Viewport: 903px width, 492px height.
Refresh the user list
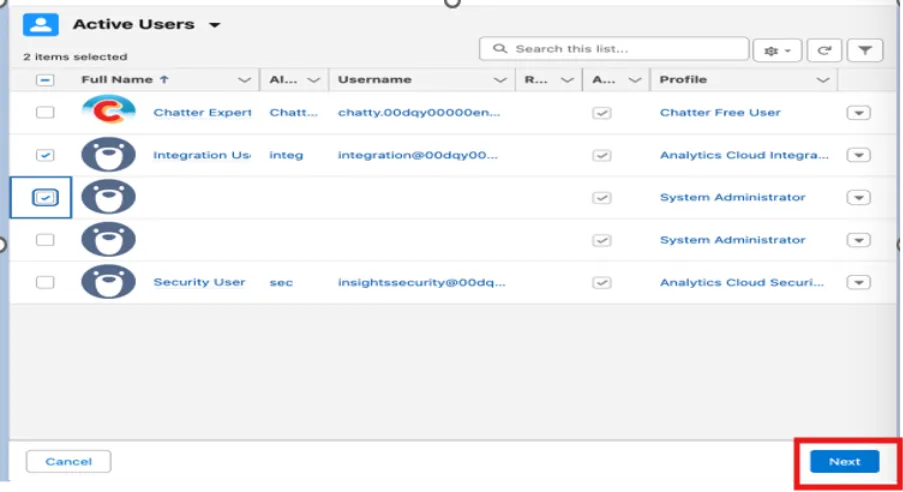(824, 51)
